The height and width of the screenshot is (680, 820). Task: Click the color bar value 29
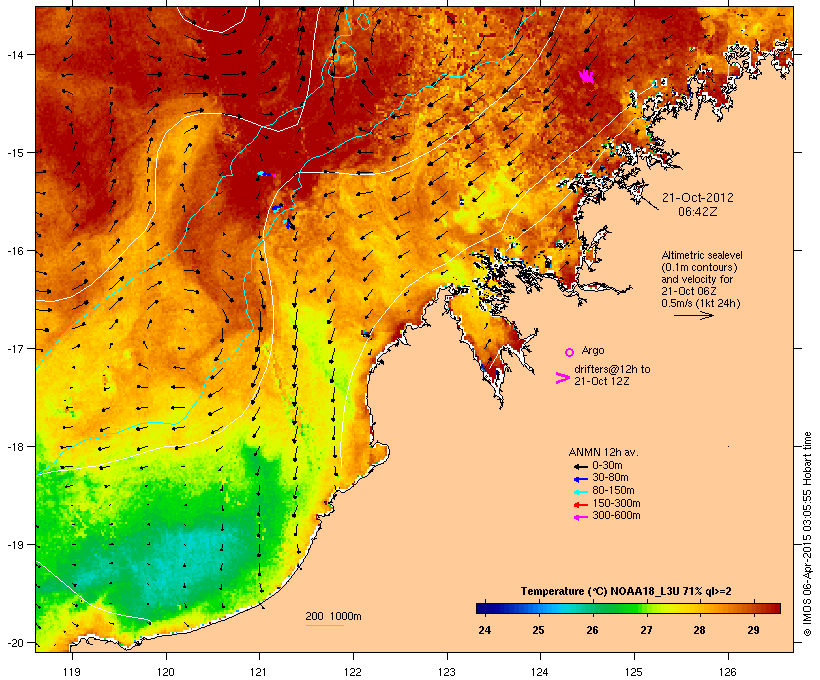pyautogui.click(x=754, y=630)
